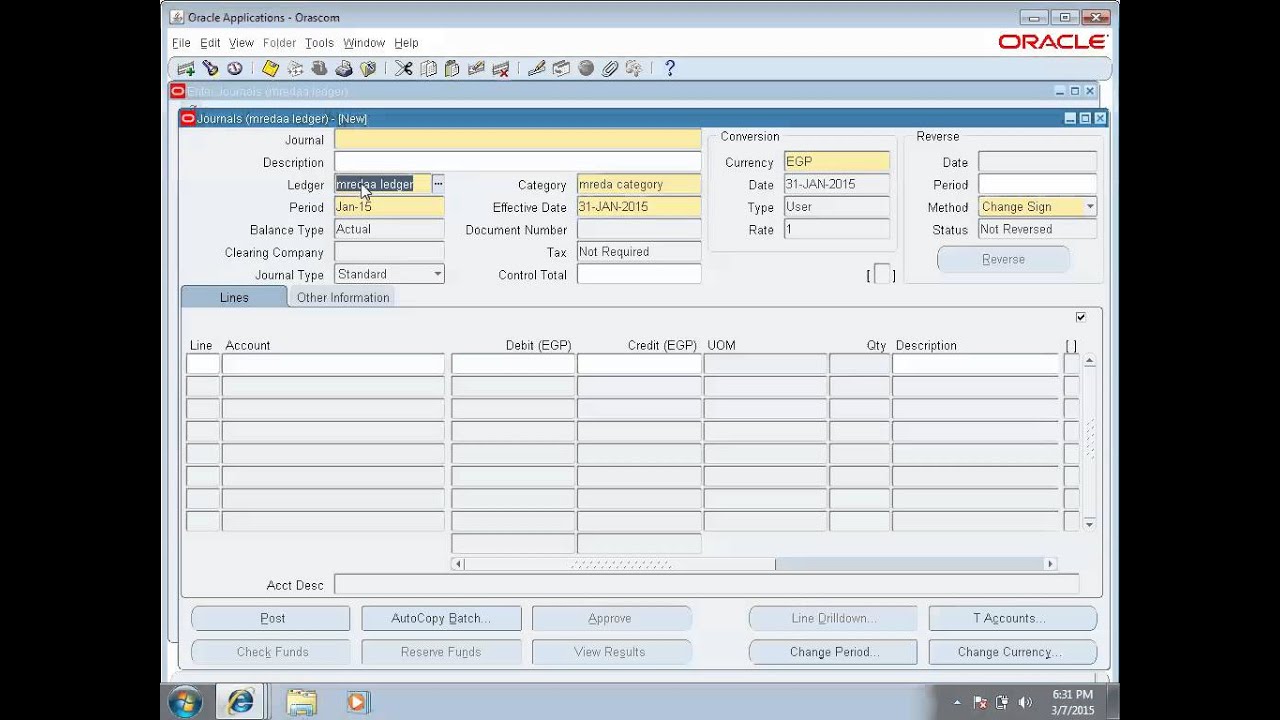Open File Explorer folder taskbar icon
1280x720 pixels.
click(301, 702)
